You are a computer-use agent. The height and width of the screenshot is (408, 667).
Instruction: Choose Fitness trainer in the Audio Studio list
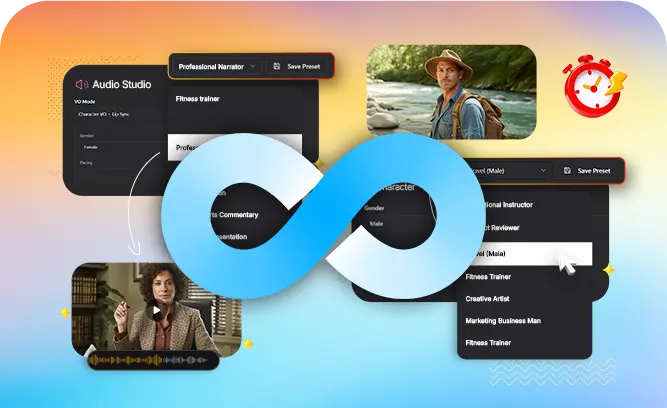pyautogui.click(x=197, y=99)
